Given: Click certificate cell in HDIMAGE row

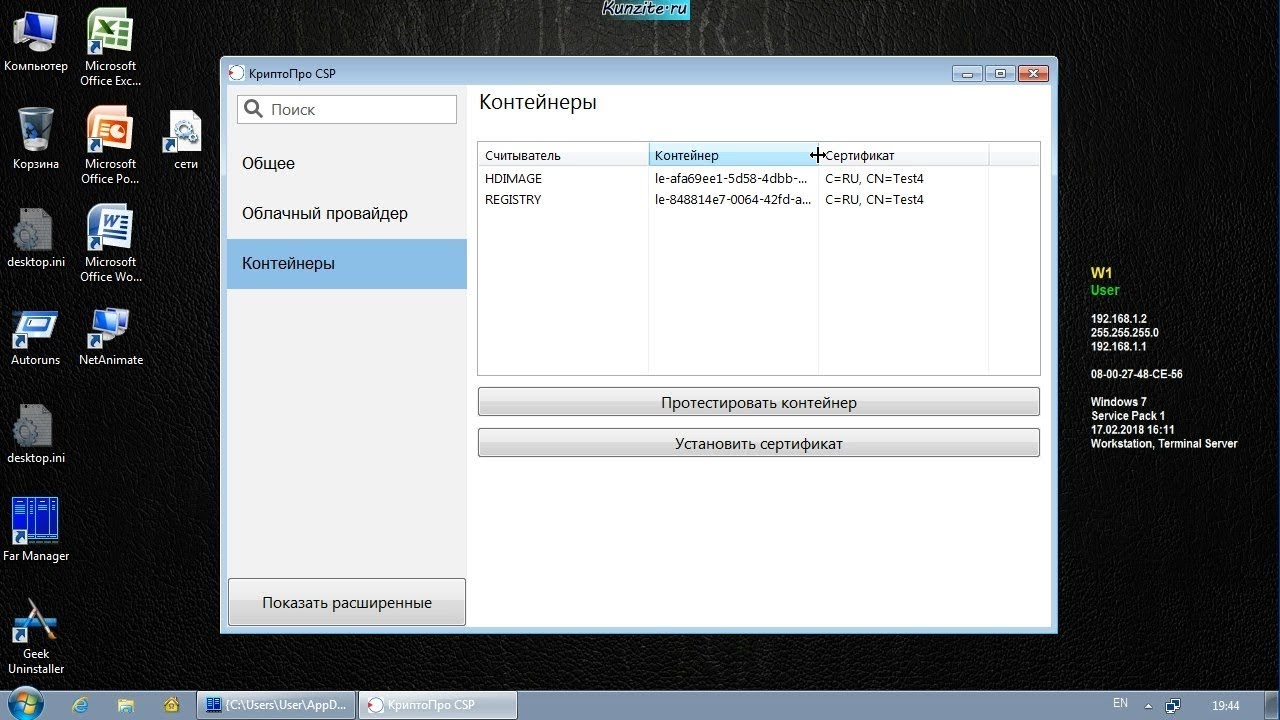Looking at the screenshot, I should coord(903,178).
